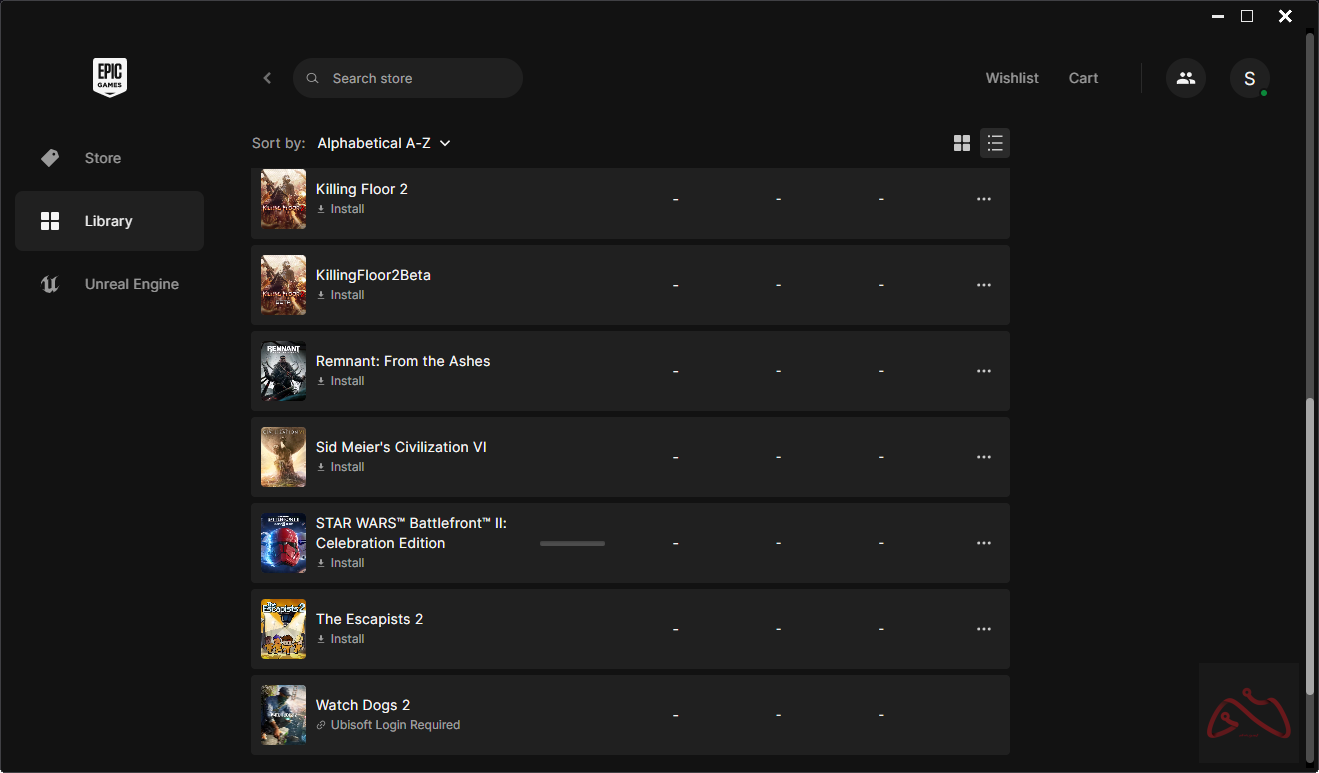The height and width of the screenshot is (773, 1319).
Task: Open more options for Sid Meier's Civilization VI
Action: [984, 457]
